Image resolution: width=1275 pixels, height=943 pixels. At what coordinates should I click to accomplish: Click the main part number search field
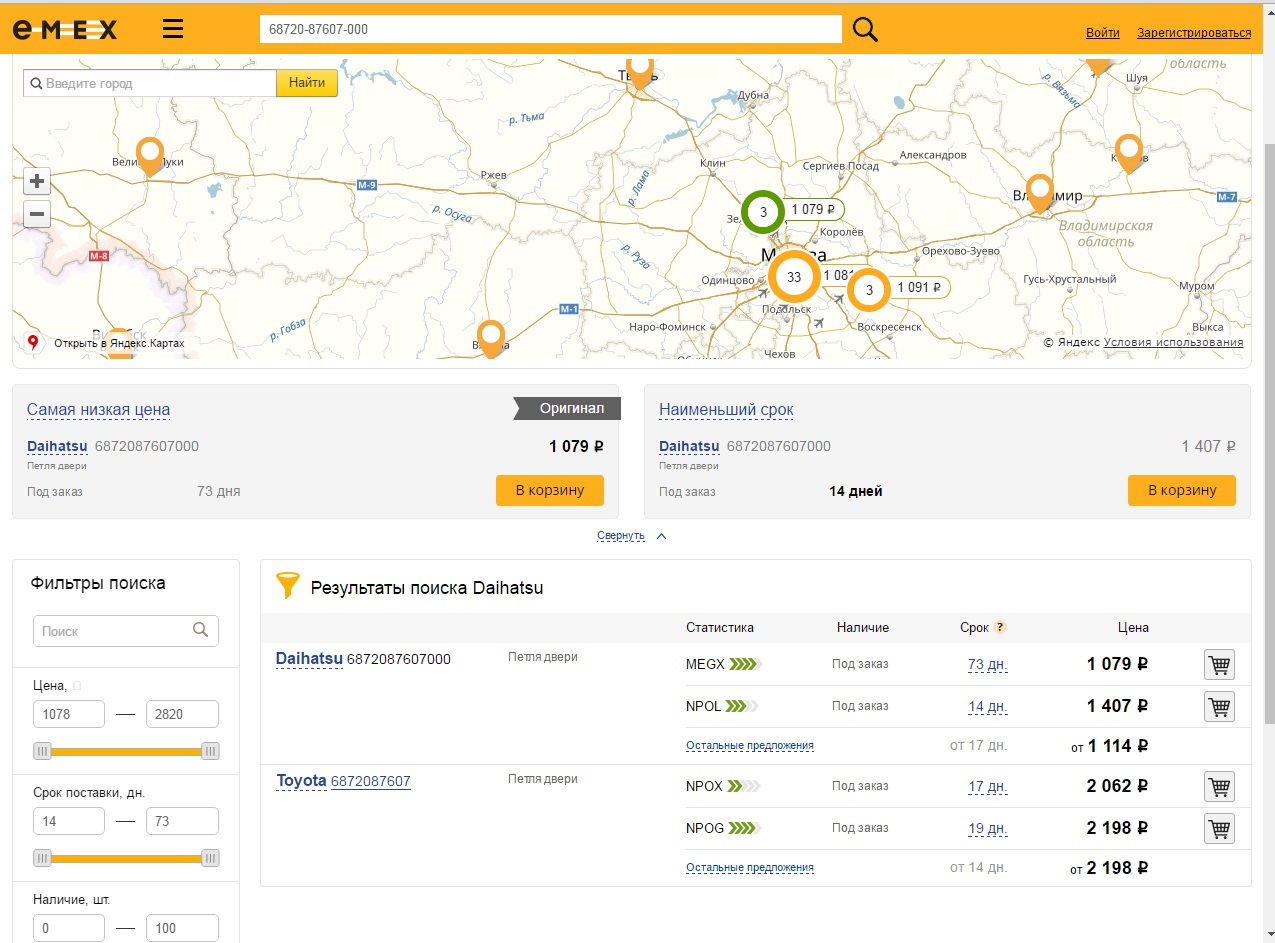pos(550,30)
